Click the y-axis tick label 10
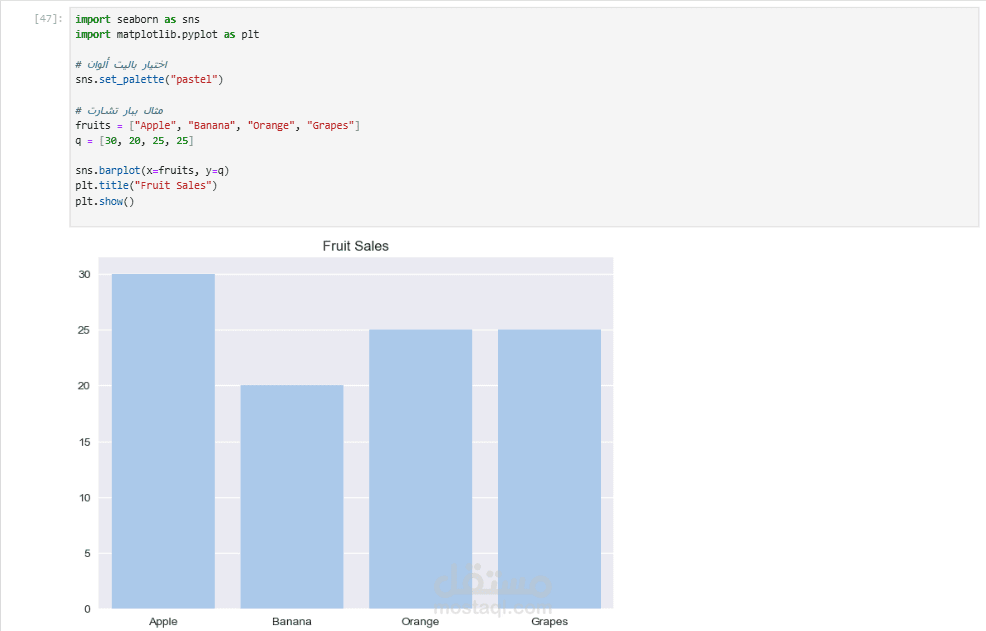 tap(84, 498)
